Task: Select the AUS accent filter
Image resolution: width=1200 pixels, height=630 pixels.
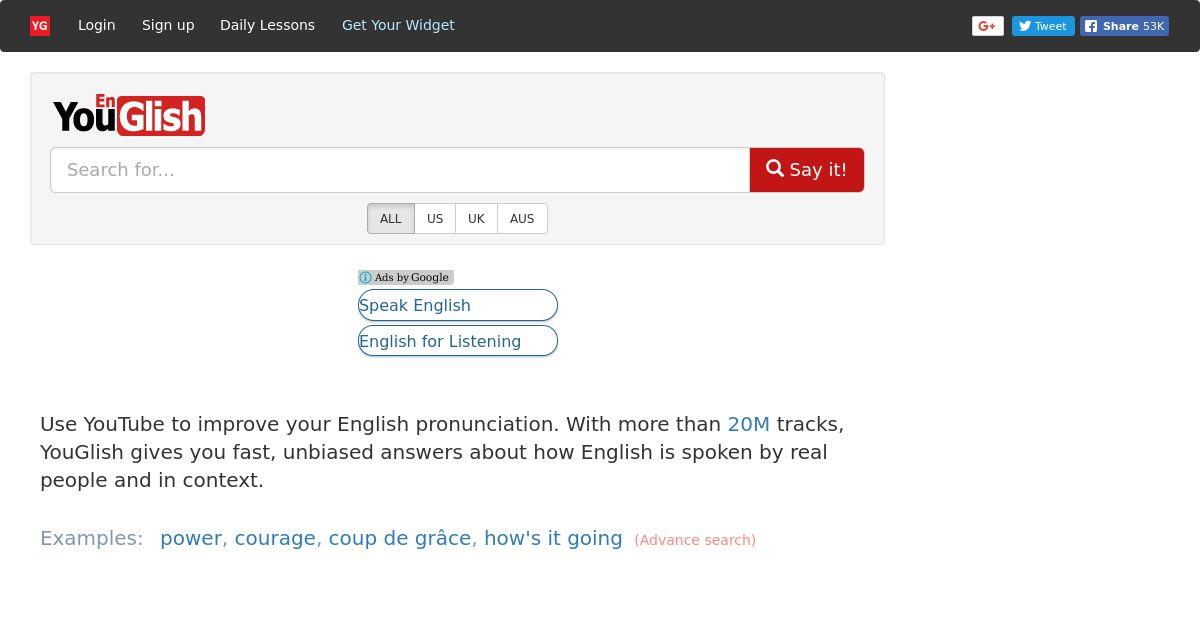Action: pos(522,219)
